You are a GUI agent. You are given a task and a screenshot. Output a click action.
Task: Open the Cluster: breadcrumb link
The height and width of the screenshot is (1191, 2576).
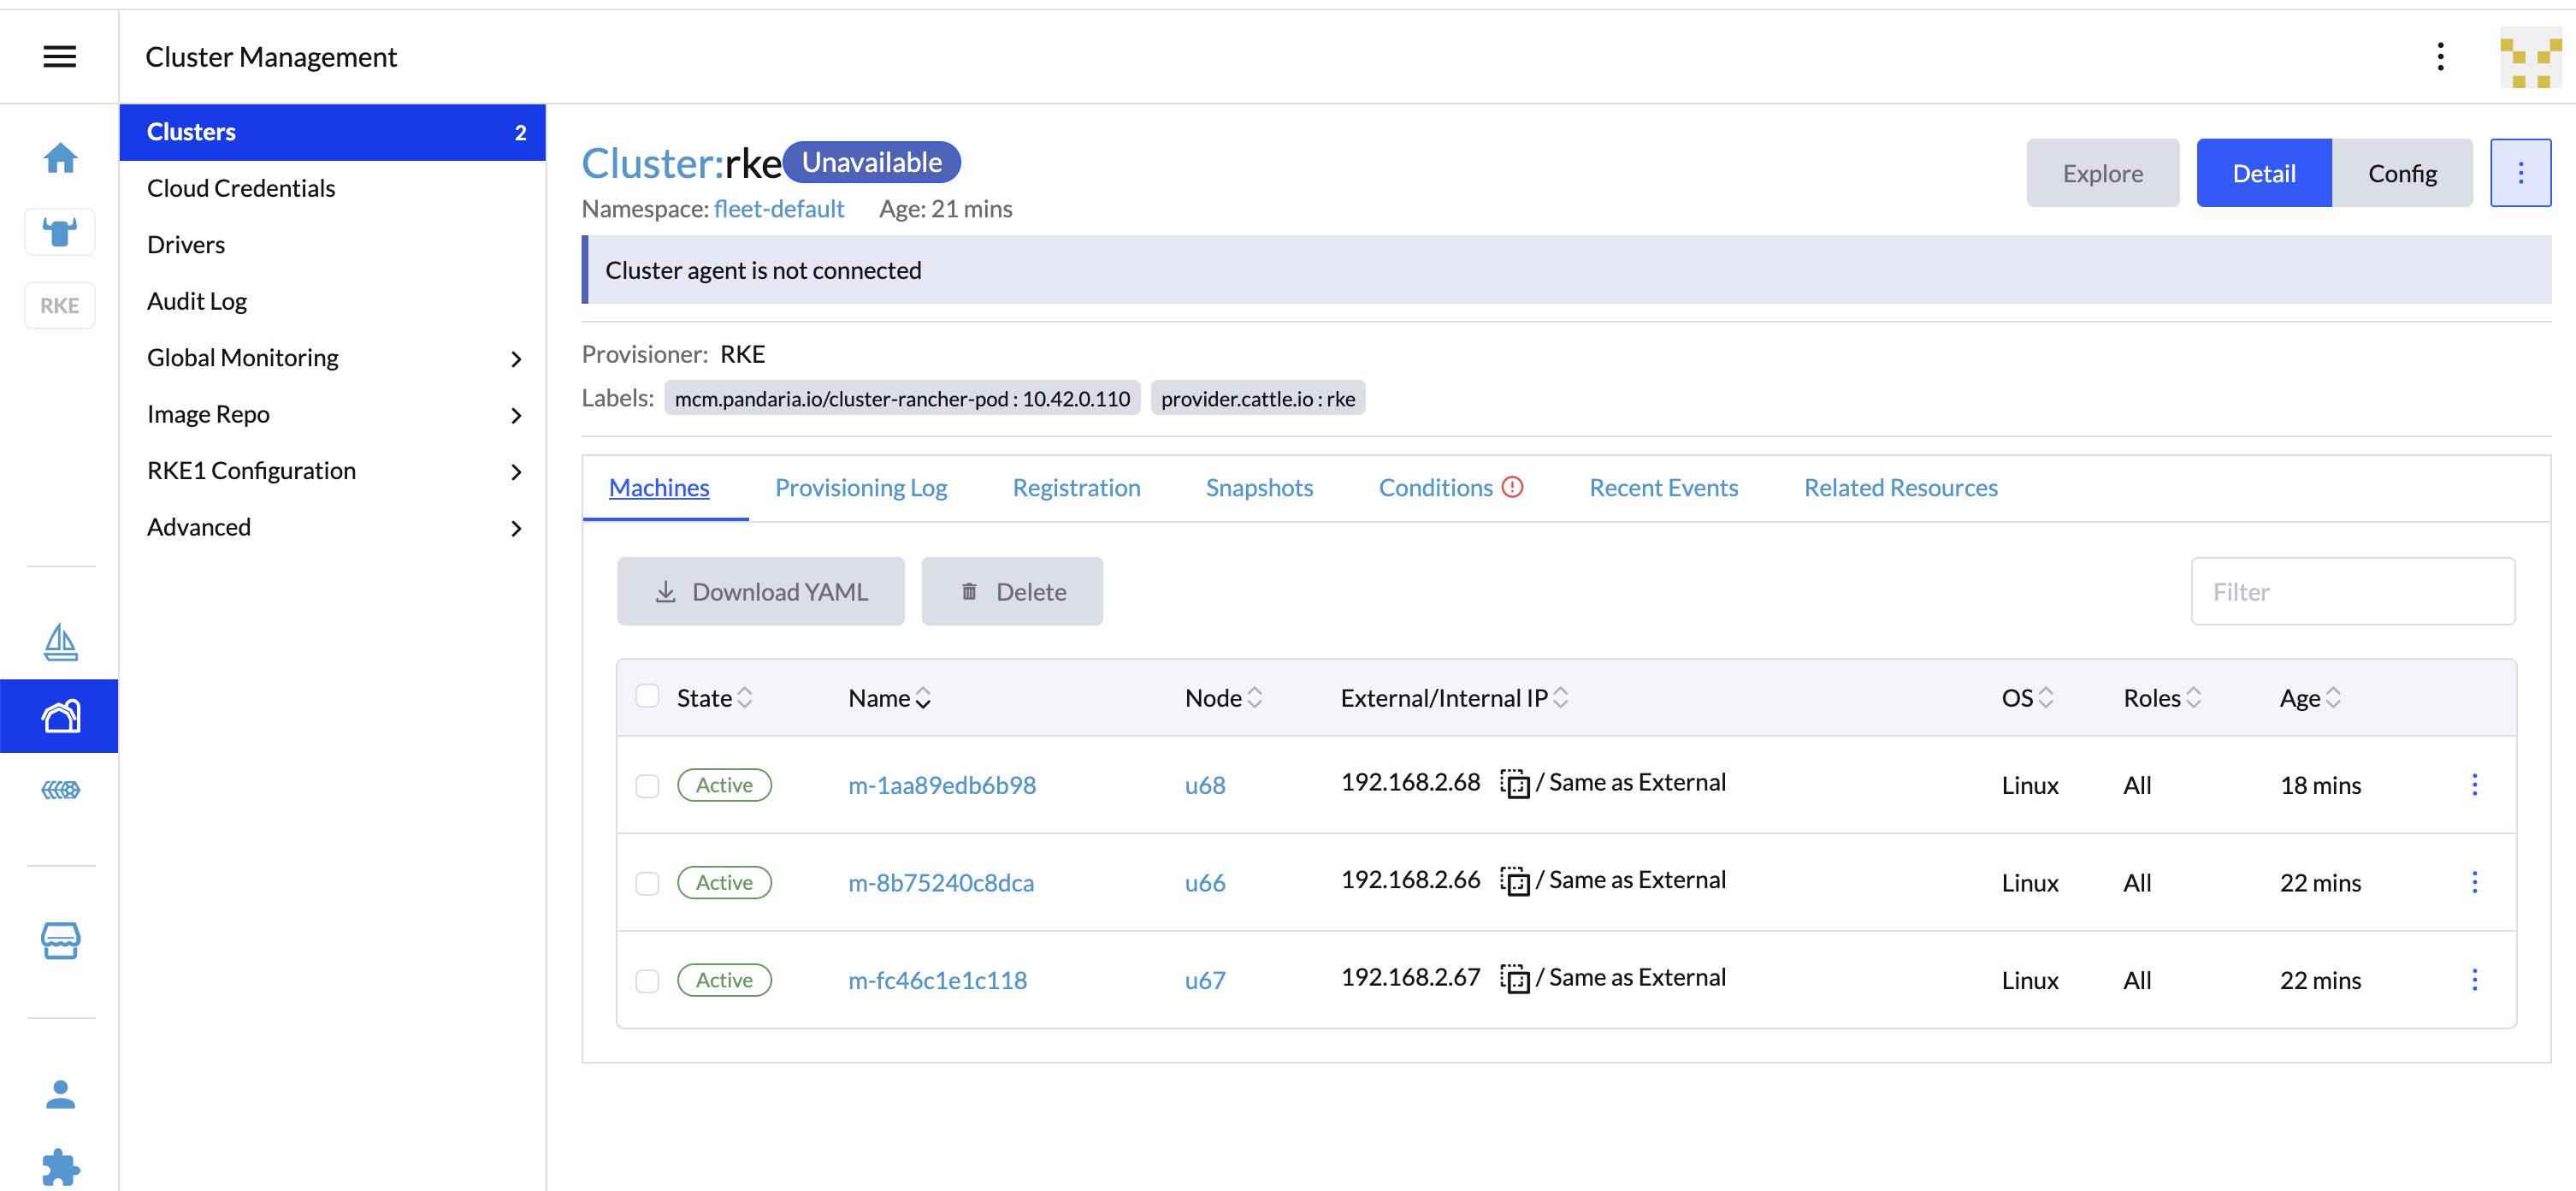(652, 163)
